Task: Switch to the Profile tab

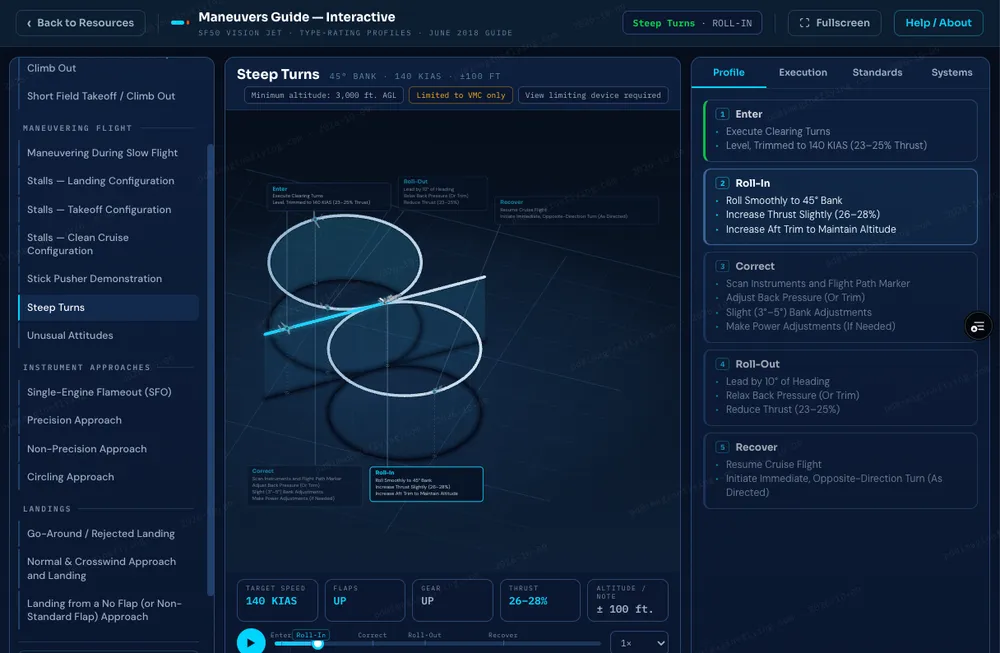Action: coord(728,73)
